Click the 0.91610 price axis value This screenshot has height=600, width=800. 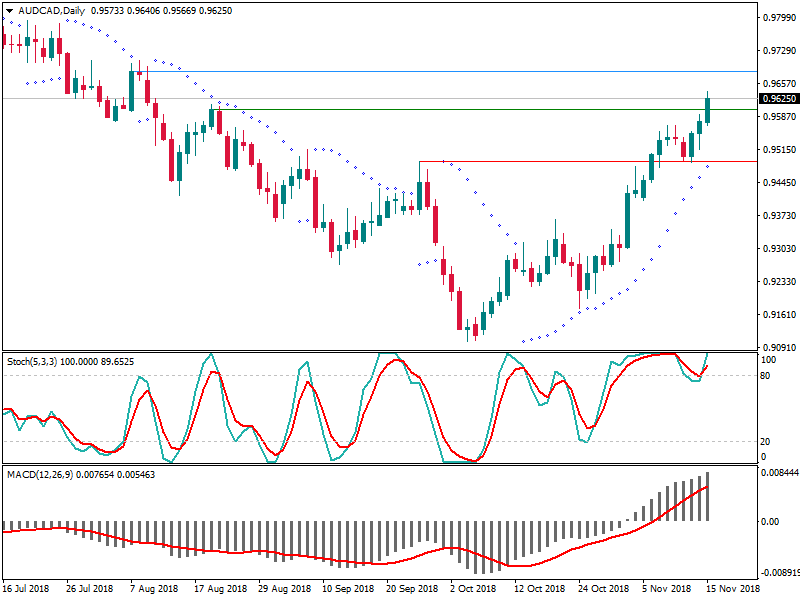pos(780,314)
